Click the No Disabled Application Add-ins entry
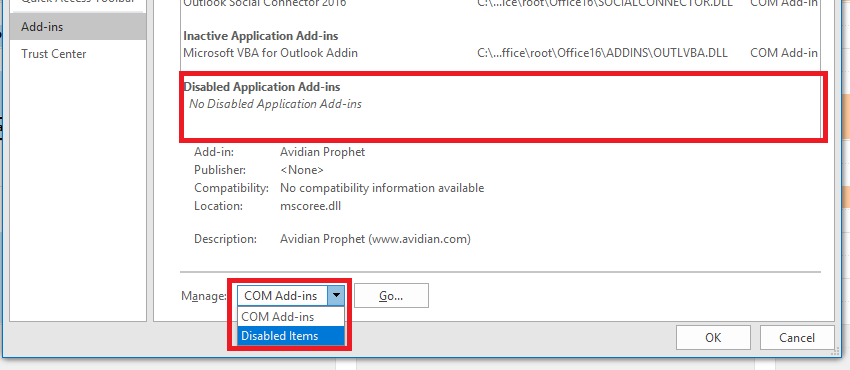This screenshot has height=370, width=850. [x=275, y=103]
